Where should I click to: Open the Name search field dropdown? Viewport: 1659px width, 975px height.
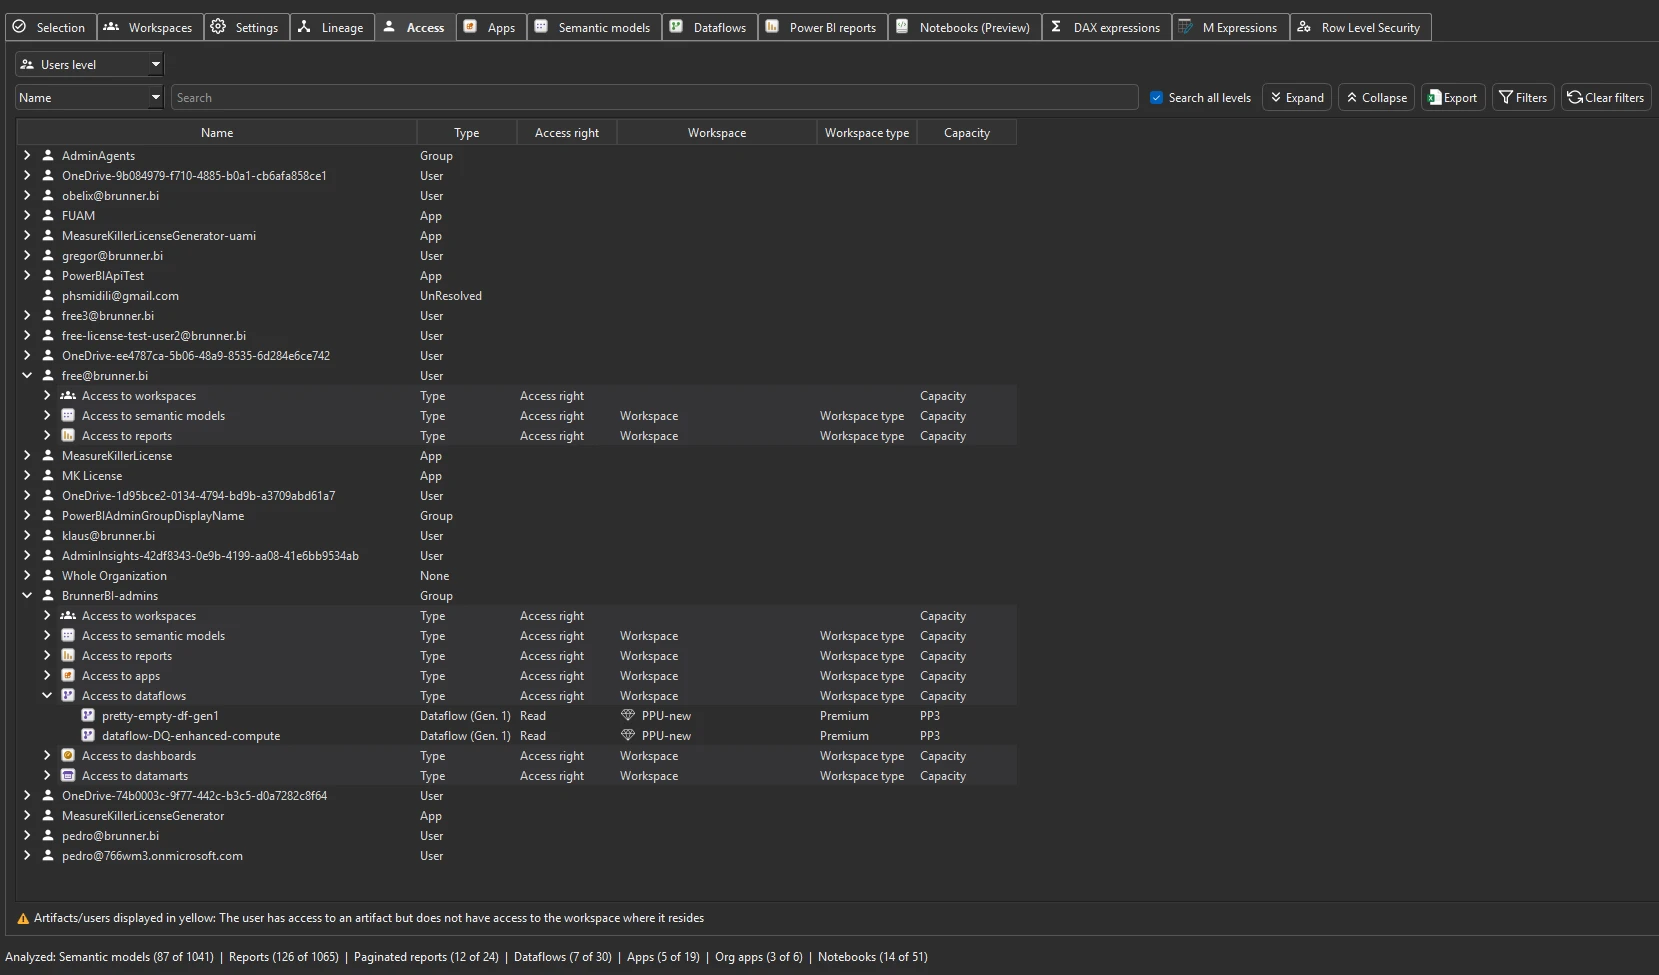tap(89, 97)
